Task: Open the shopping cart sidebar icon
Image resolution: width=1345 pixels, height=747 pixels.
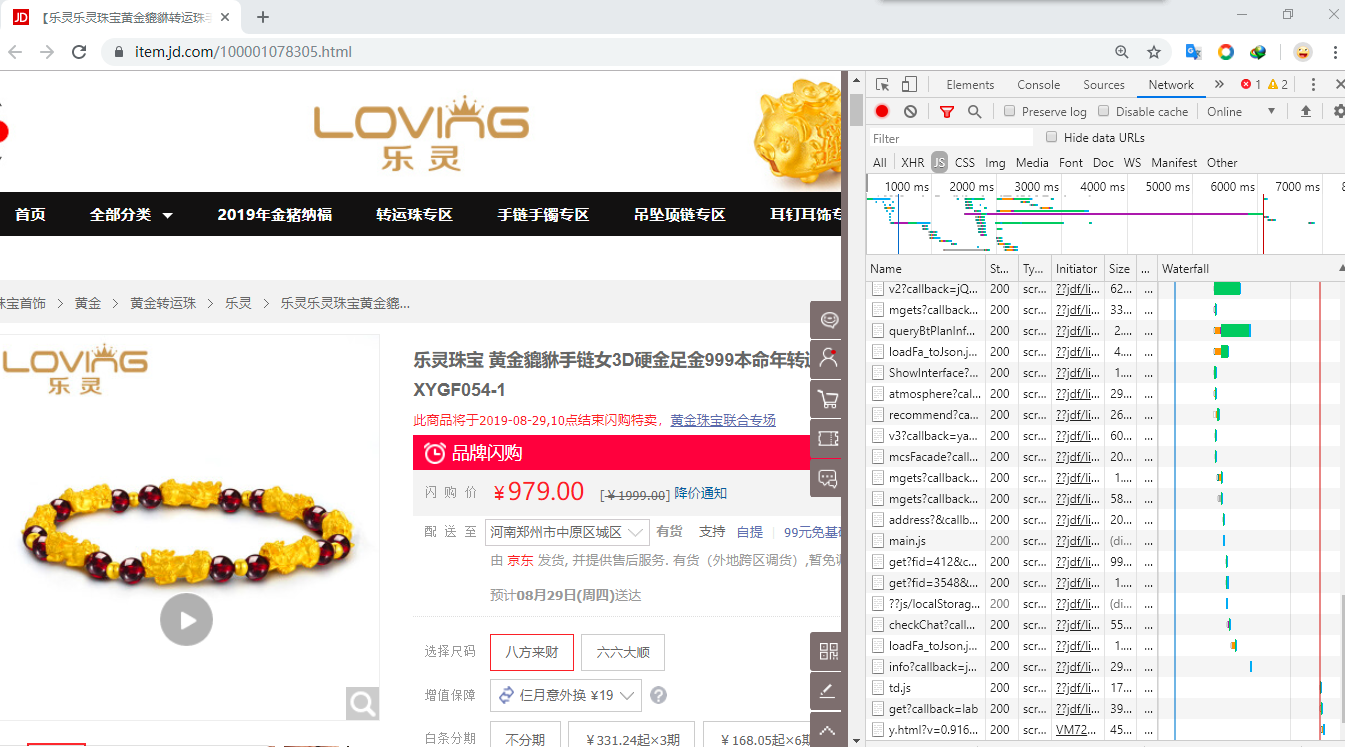Action: point(828,399)
